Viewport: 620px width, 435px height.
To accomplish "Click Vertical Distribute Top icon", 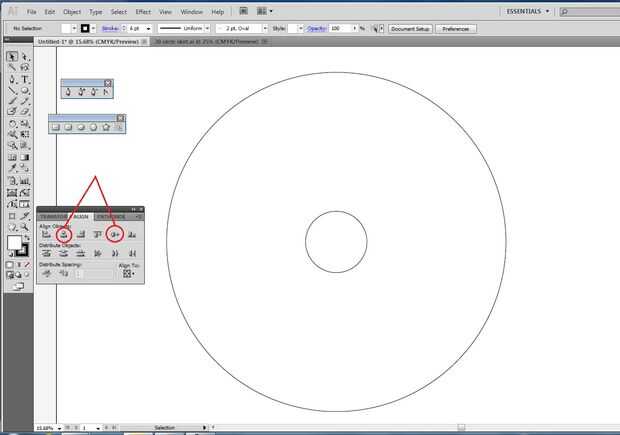I will click(x=47, y=253).
